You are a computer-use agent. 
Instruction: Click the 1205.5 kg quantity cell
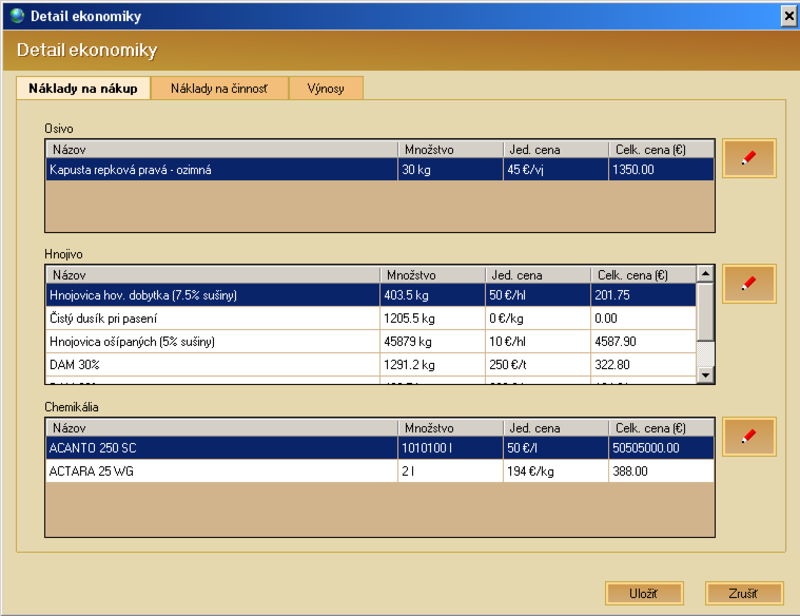[x=433, y=318]
